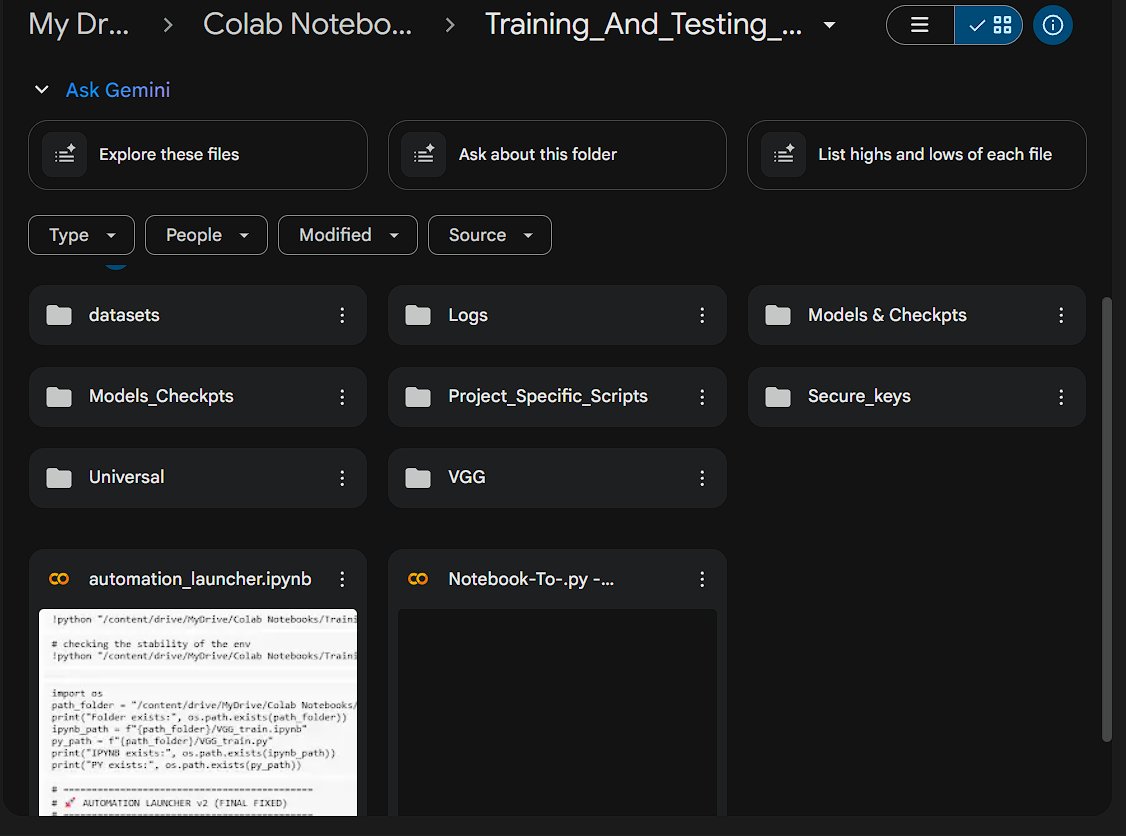Open the Modified filter dropdown
1126x836 pixels.
348,235
